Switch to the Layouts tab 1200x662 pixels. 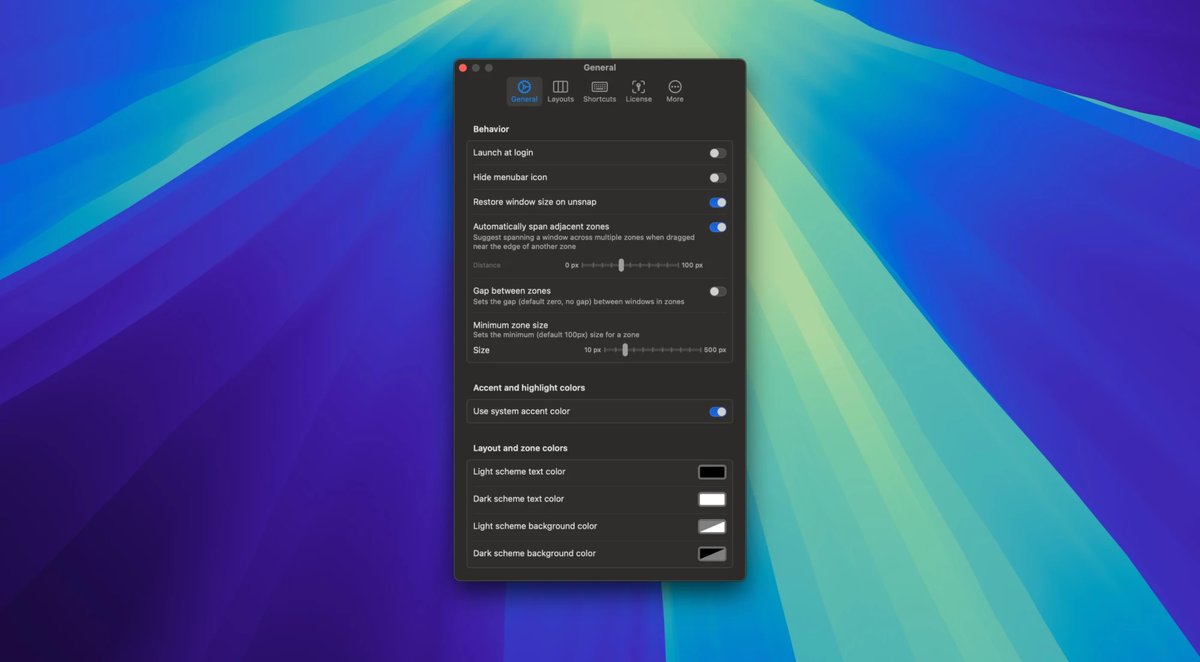click(x=560, y=91)
